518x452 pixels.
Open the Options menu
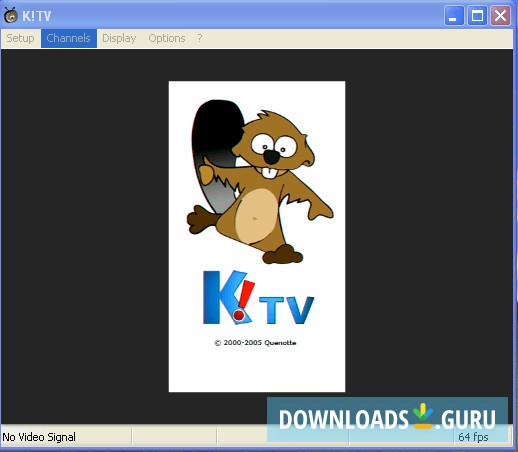point(167,38)
